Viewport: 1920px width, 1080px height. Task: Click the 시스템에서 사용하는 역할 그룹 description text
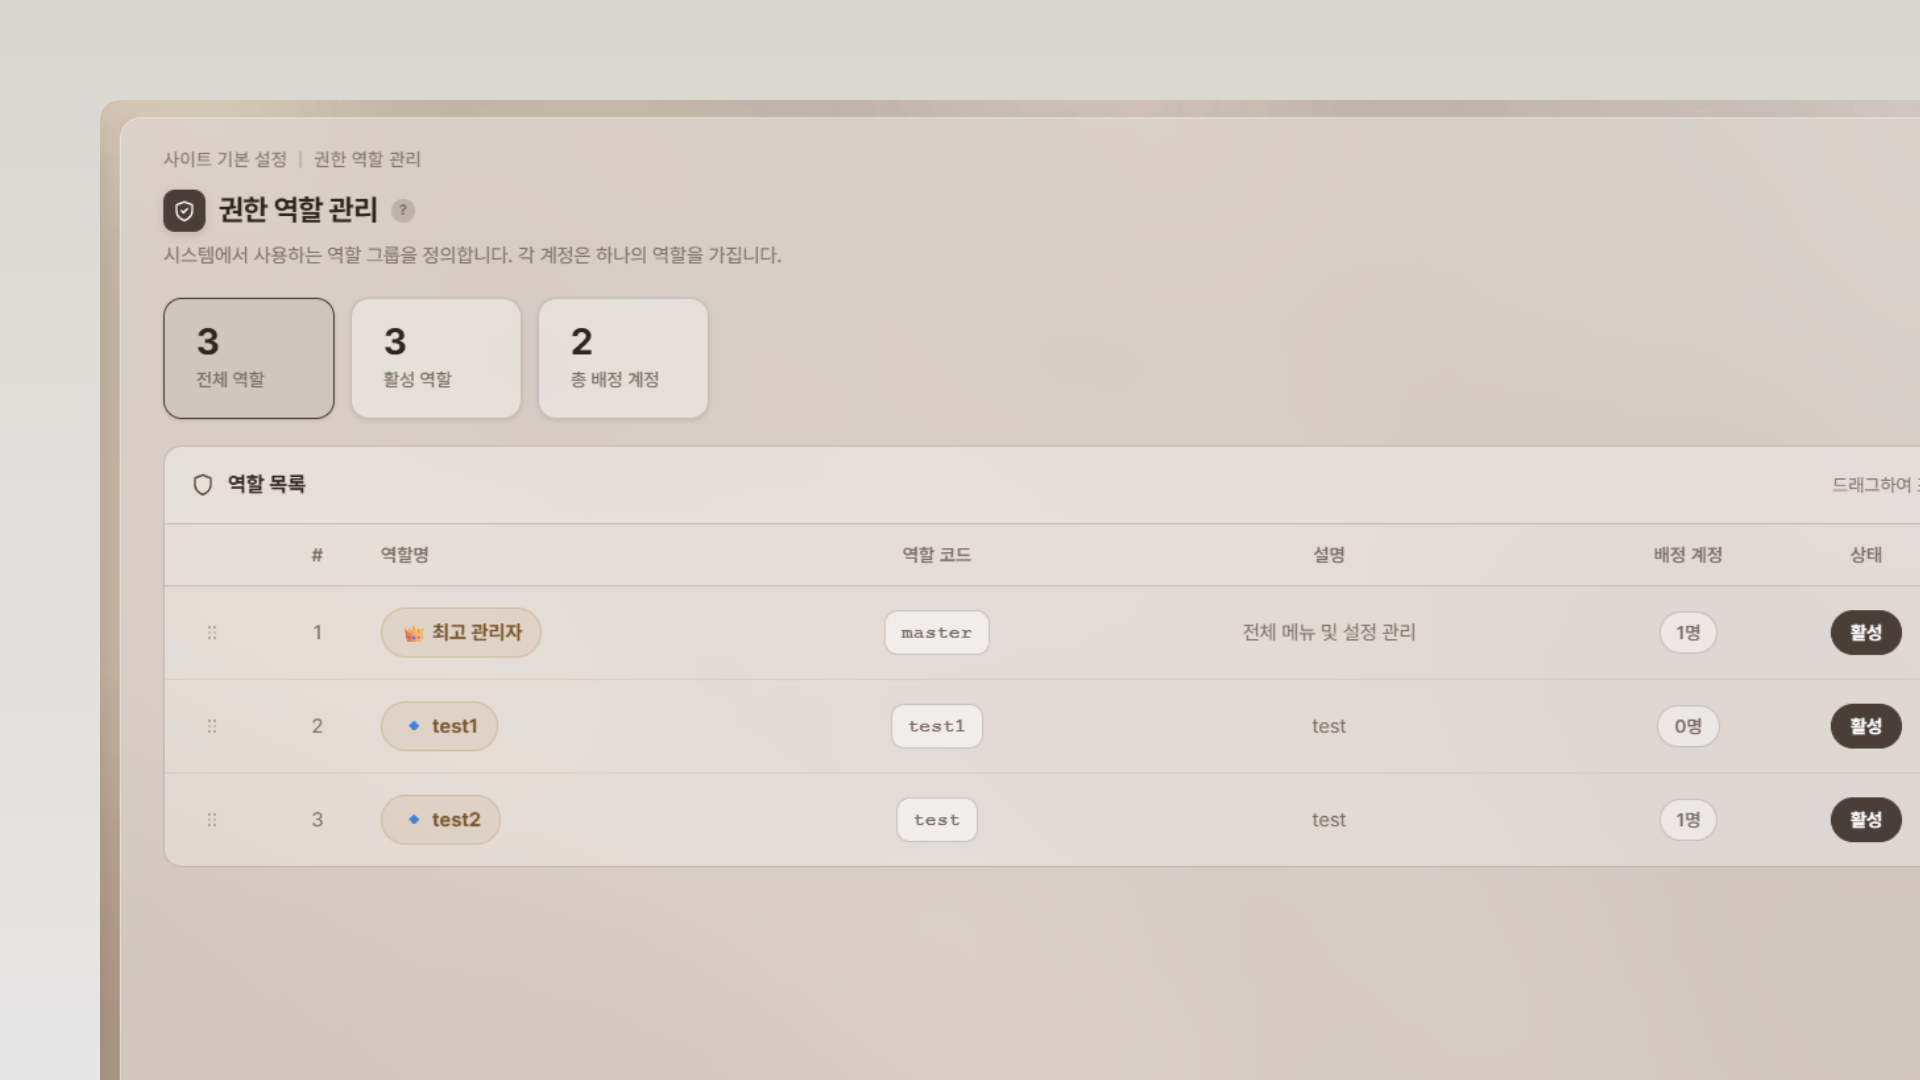tap(472, 255)
